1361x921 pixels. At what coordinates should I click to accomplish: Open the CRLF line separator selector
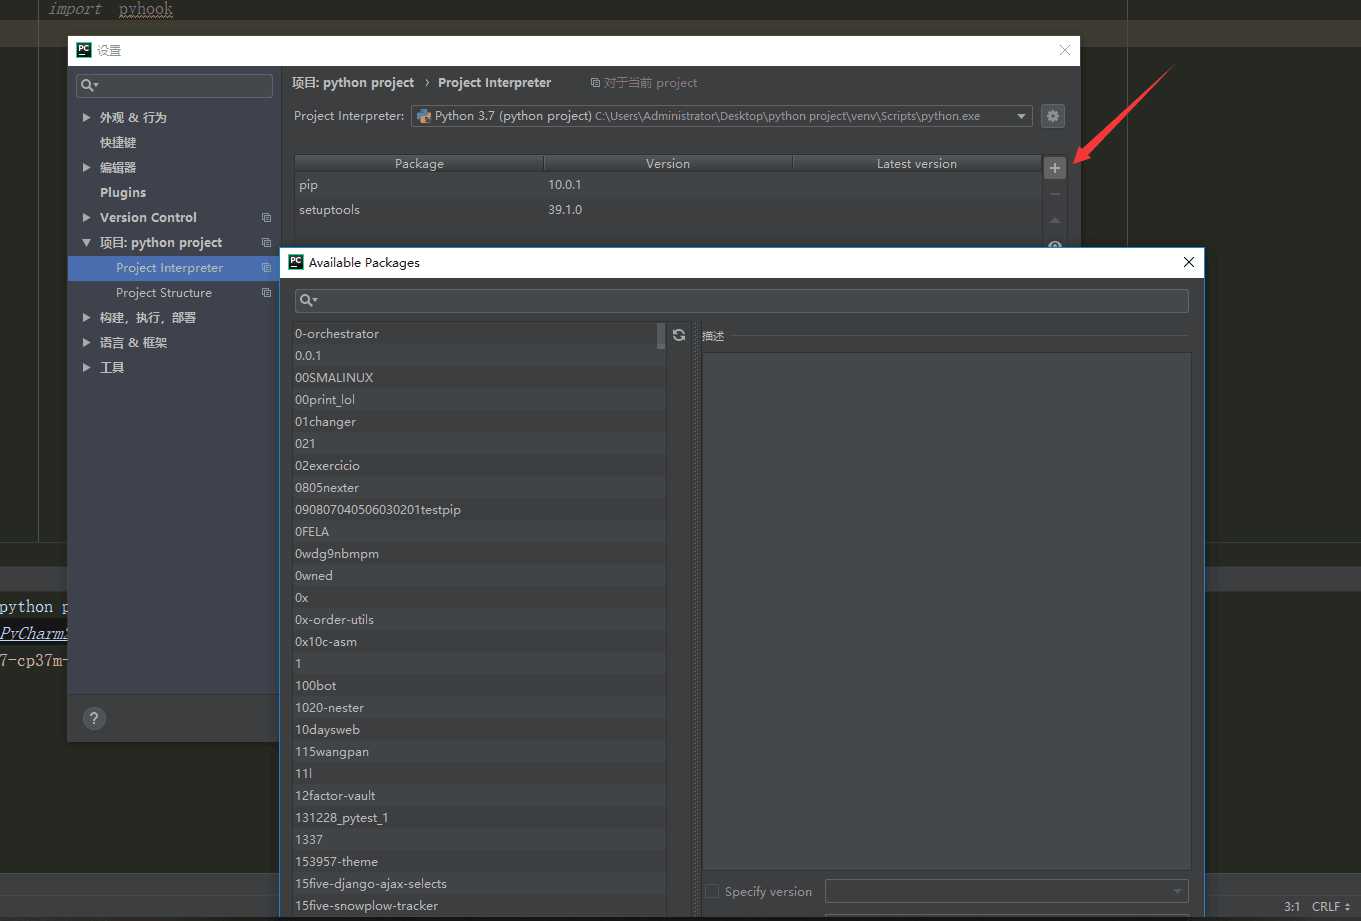tap(1331, 907)
